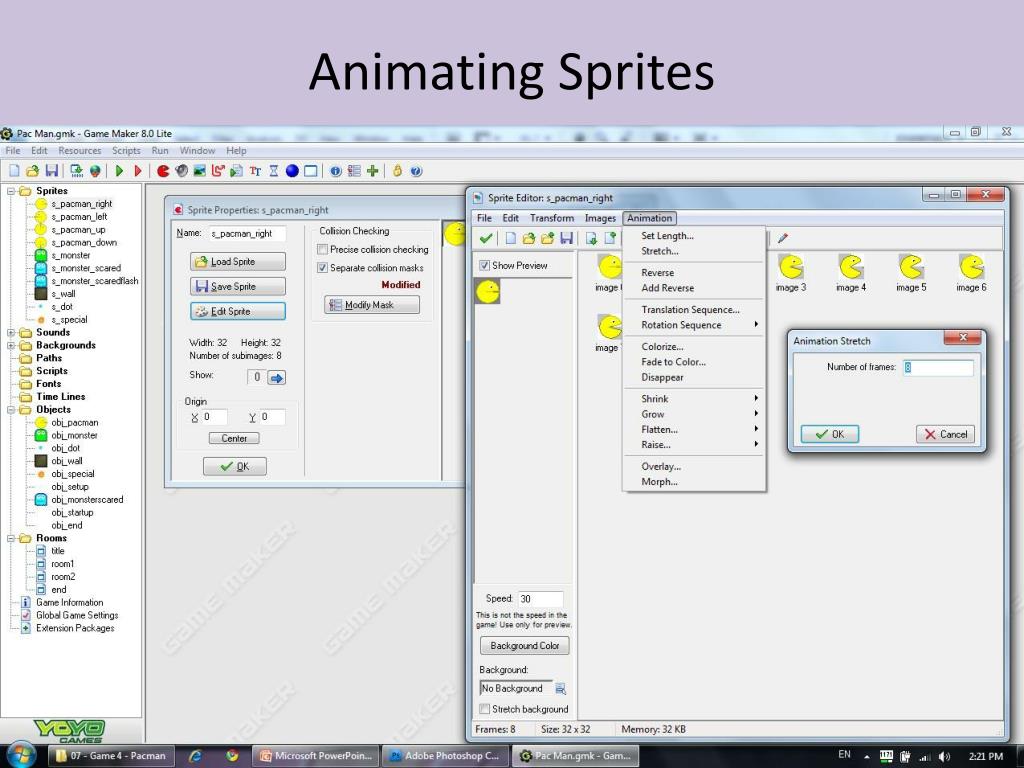Image resolution: width=1024 pixels, height=768 pixels.
Task: Create a sound with the speaker icon
Action: [182, 171]
